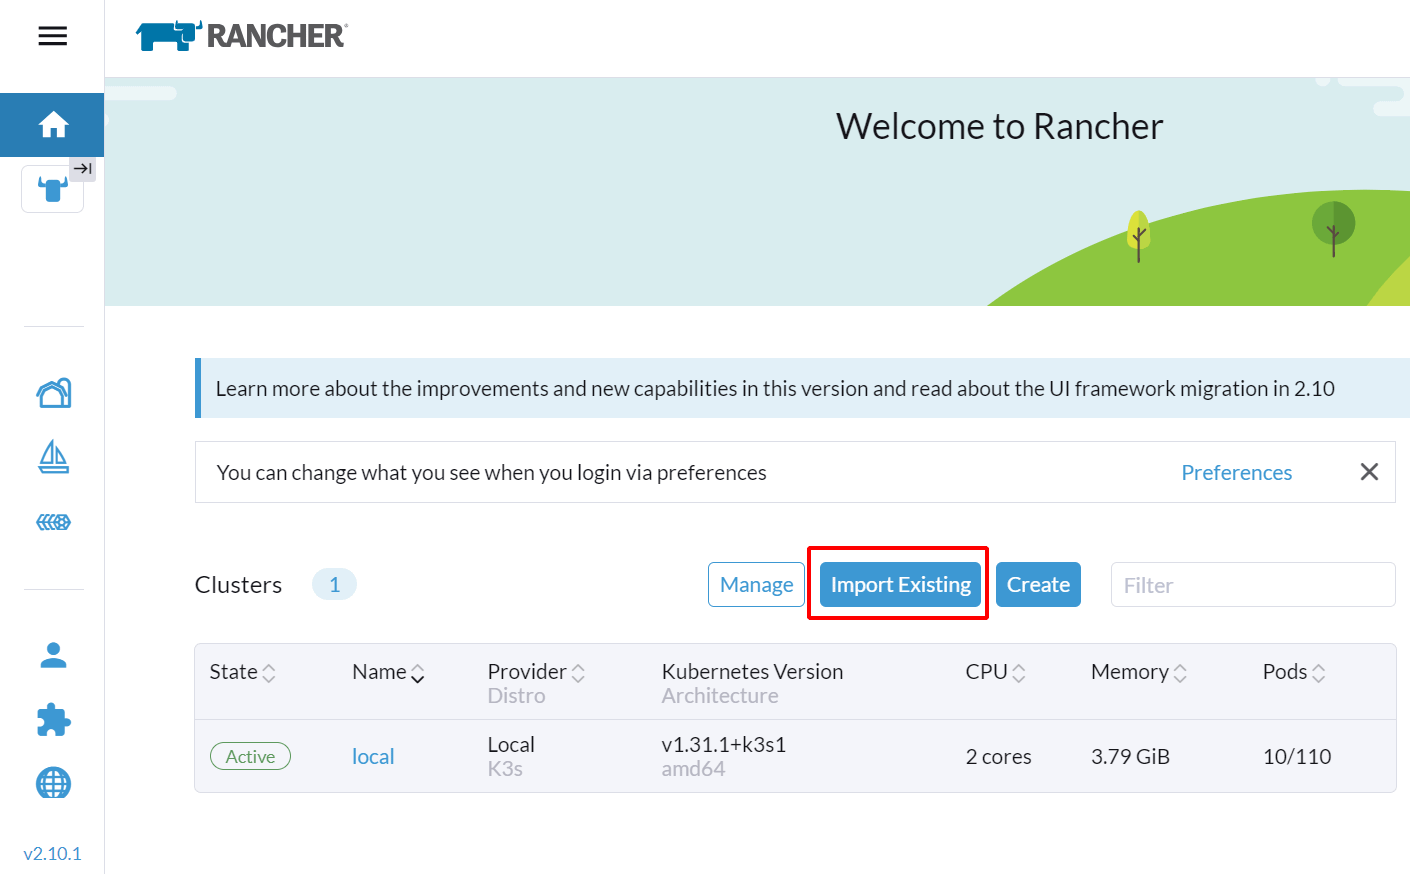Open the local cluster cow-head icon
Screen dimensions: 1410x874
pos(53,189)
